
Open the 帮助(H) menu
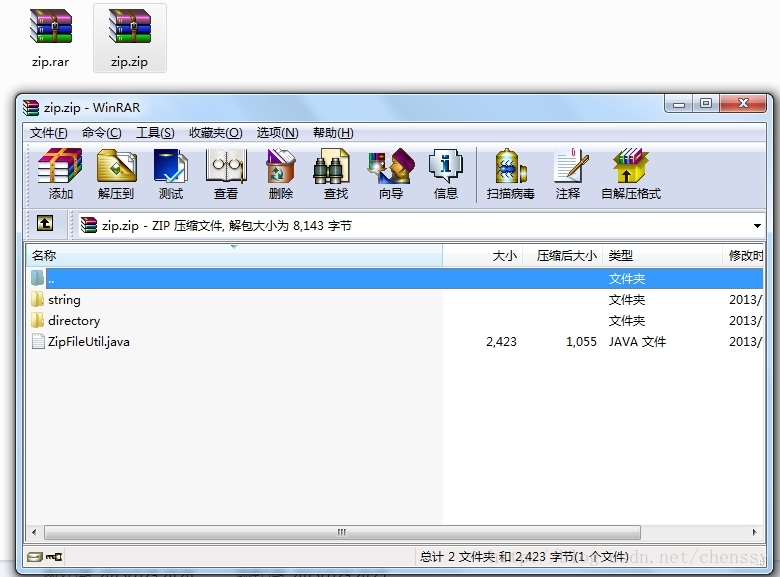[x=333, y=133]
